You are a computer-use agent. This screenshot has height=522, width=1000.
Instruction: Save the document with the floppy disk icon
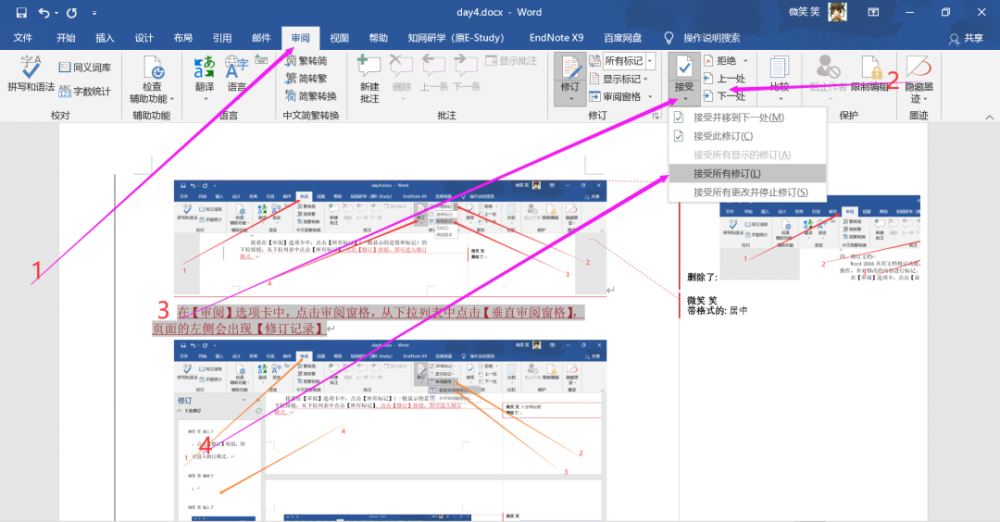21,12
